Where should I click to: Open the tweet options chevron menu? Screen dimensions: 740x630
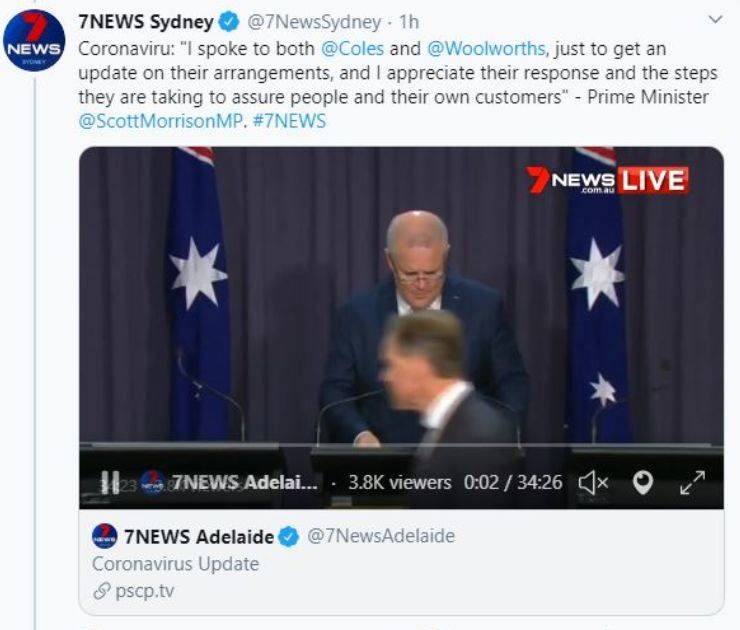pos(715,20)
